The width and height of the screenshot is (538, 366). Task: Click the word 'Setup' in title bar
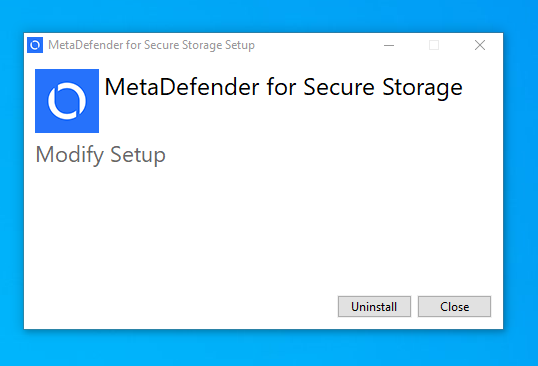pos(240,45)
